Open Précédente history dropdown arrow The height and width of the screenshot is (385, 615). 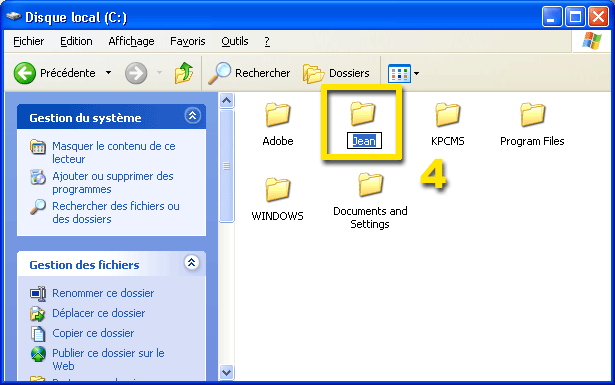click(109, 73)
